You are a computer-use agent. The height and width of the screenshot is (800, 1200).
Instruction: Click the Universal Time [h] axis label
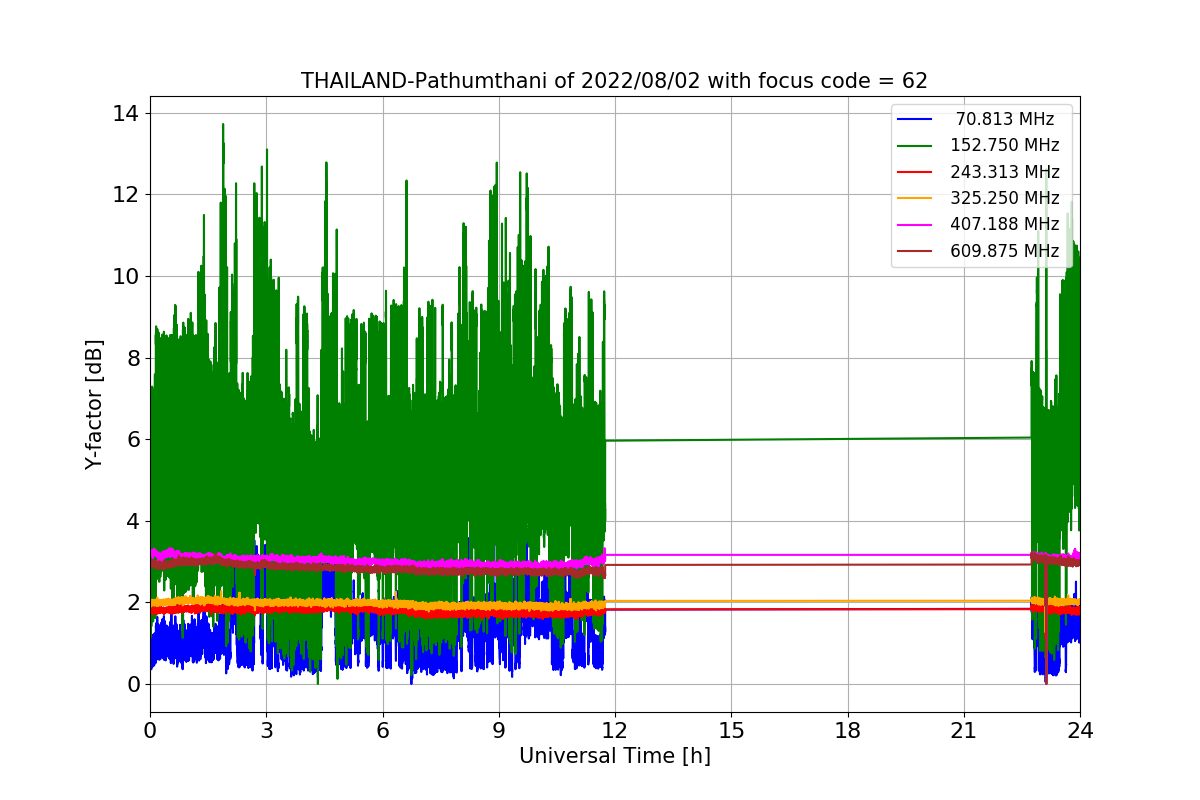click(615, 757)
